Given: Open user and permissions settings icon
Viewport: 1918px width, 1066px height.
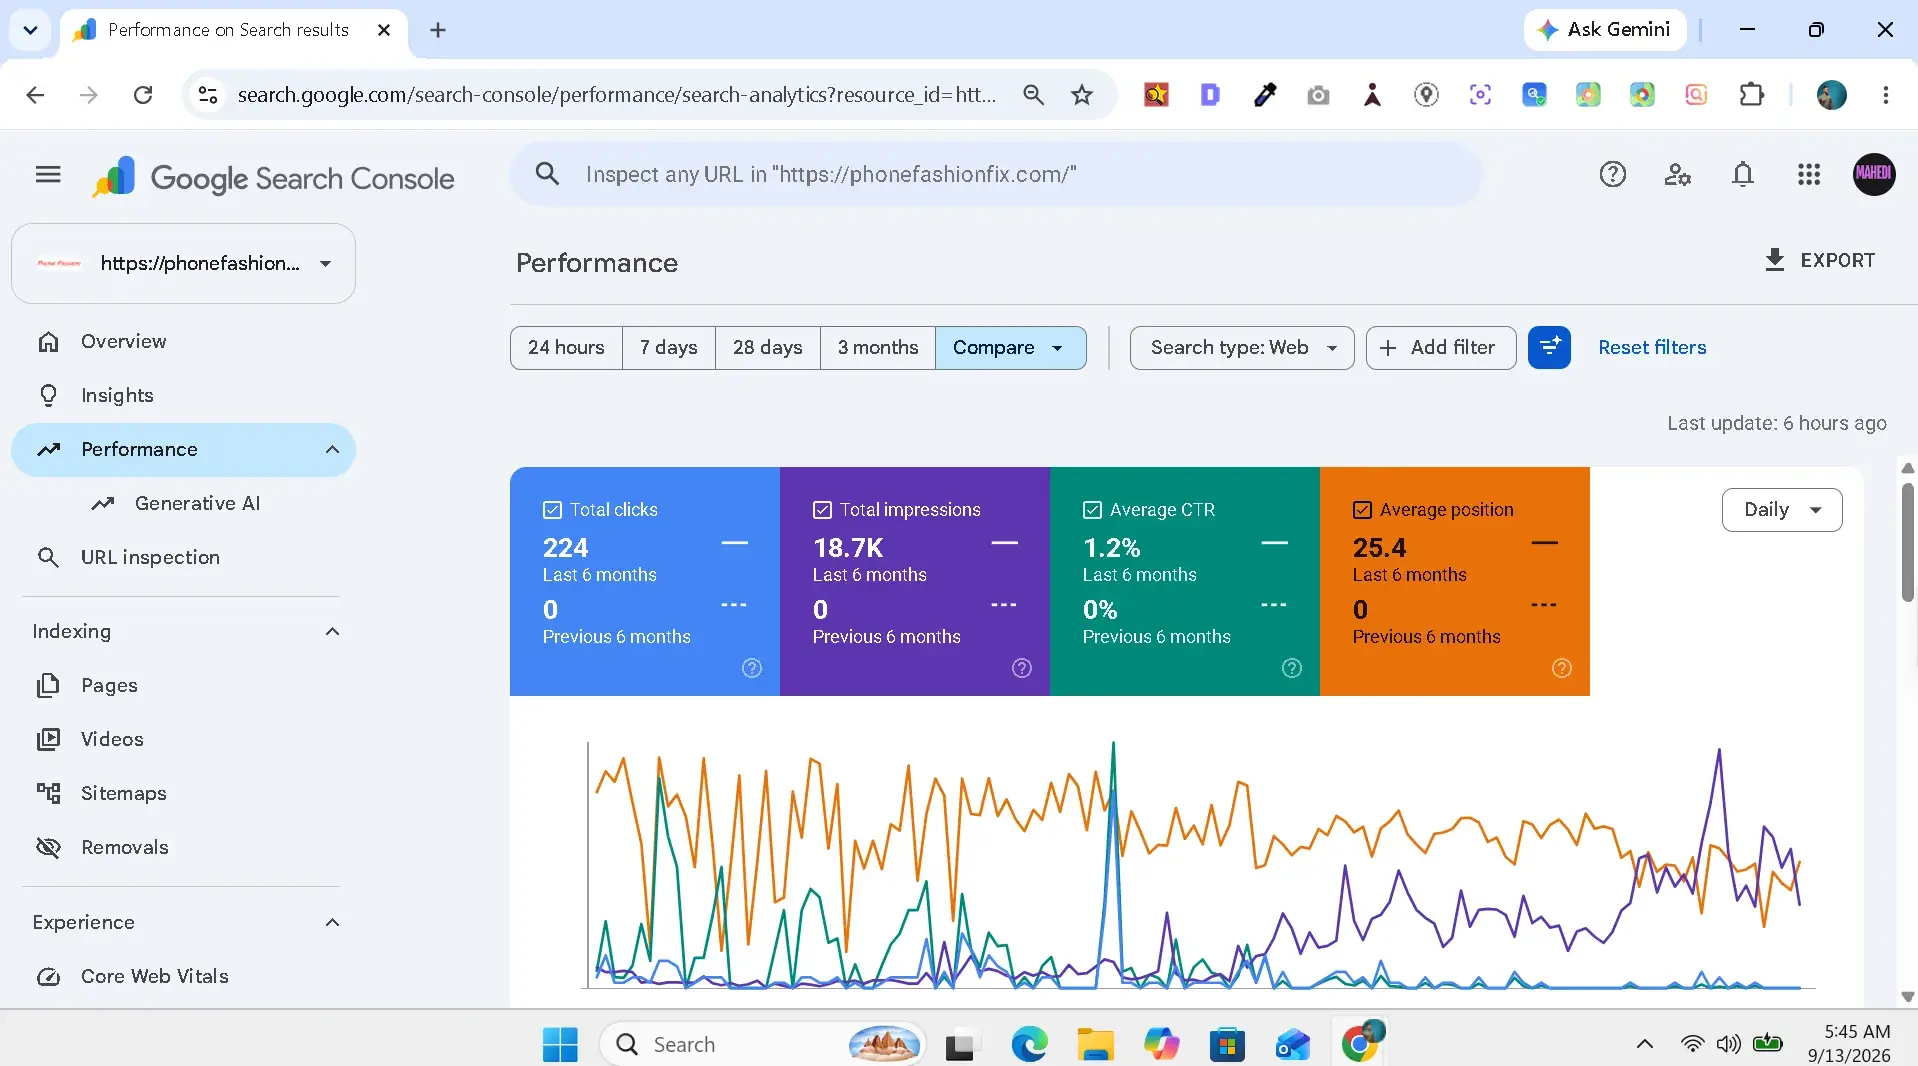Looking at the screenshot, I should pyautogui.click(x=1678, y=175).
